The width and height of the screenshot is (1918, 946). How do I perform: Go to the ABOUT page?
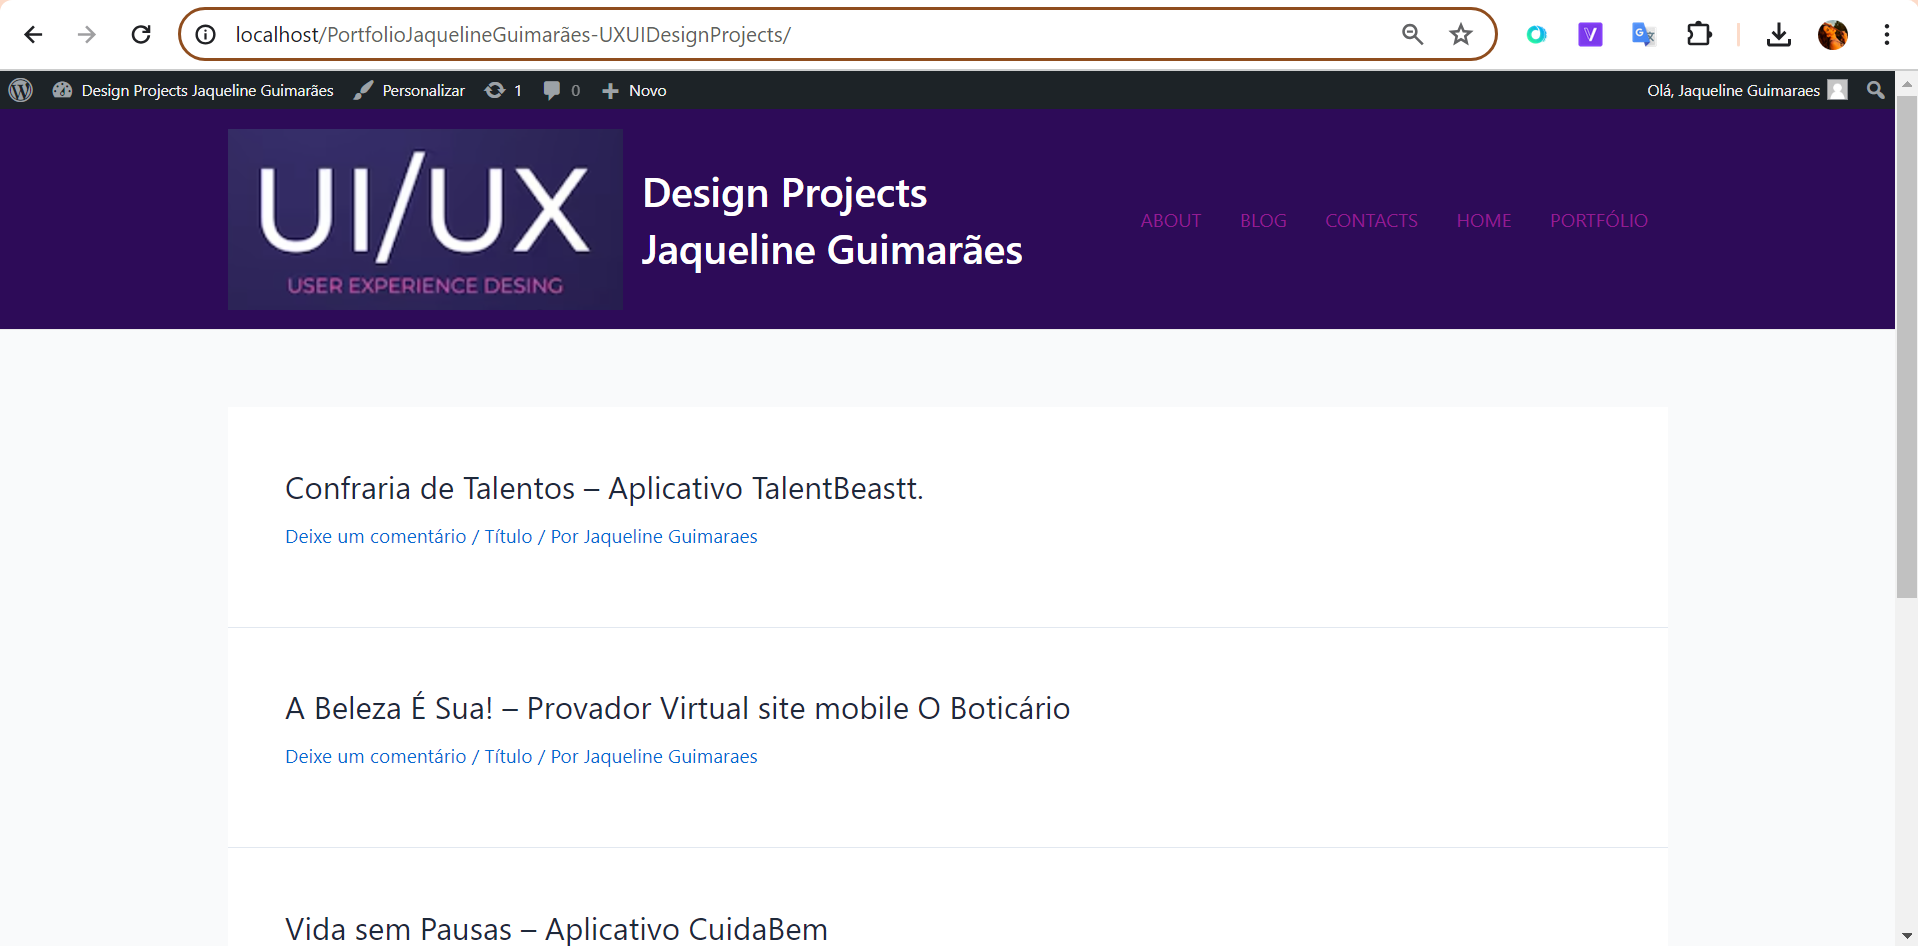(1171, 220)
